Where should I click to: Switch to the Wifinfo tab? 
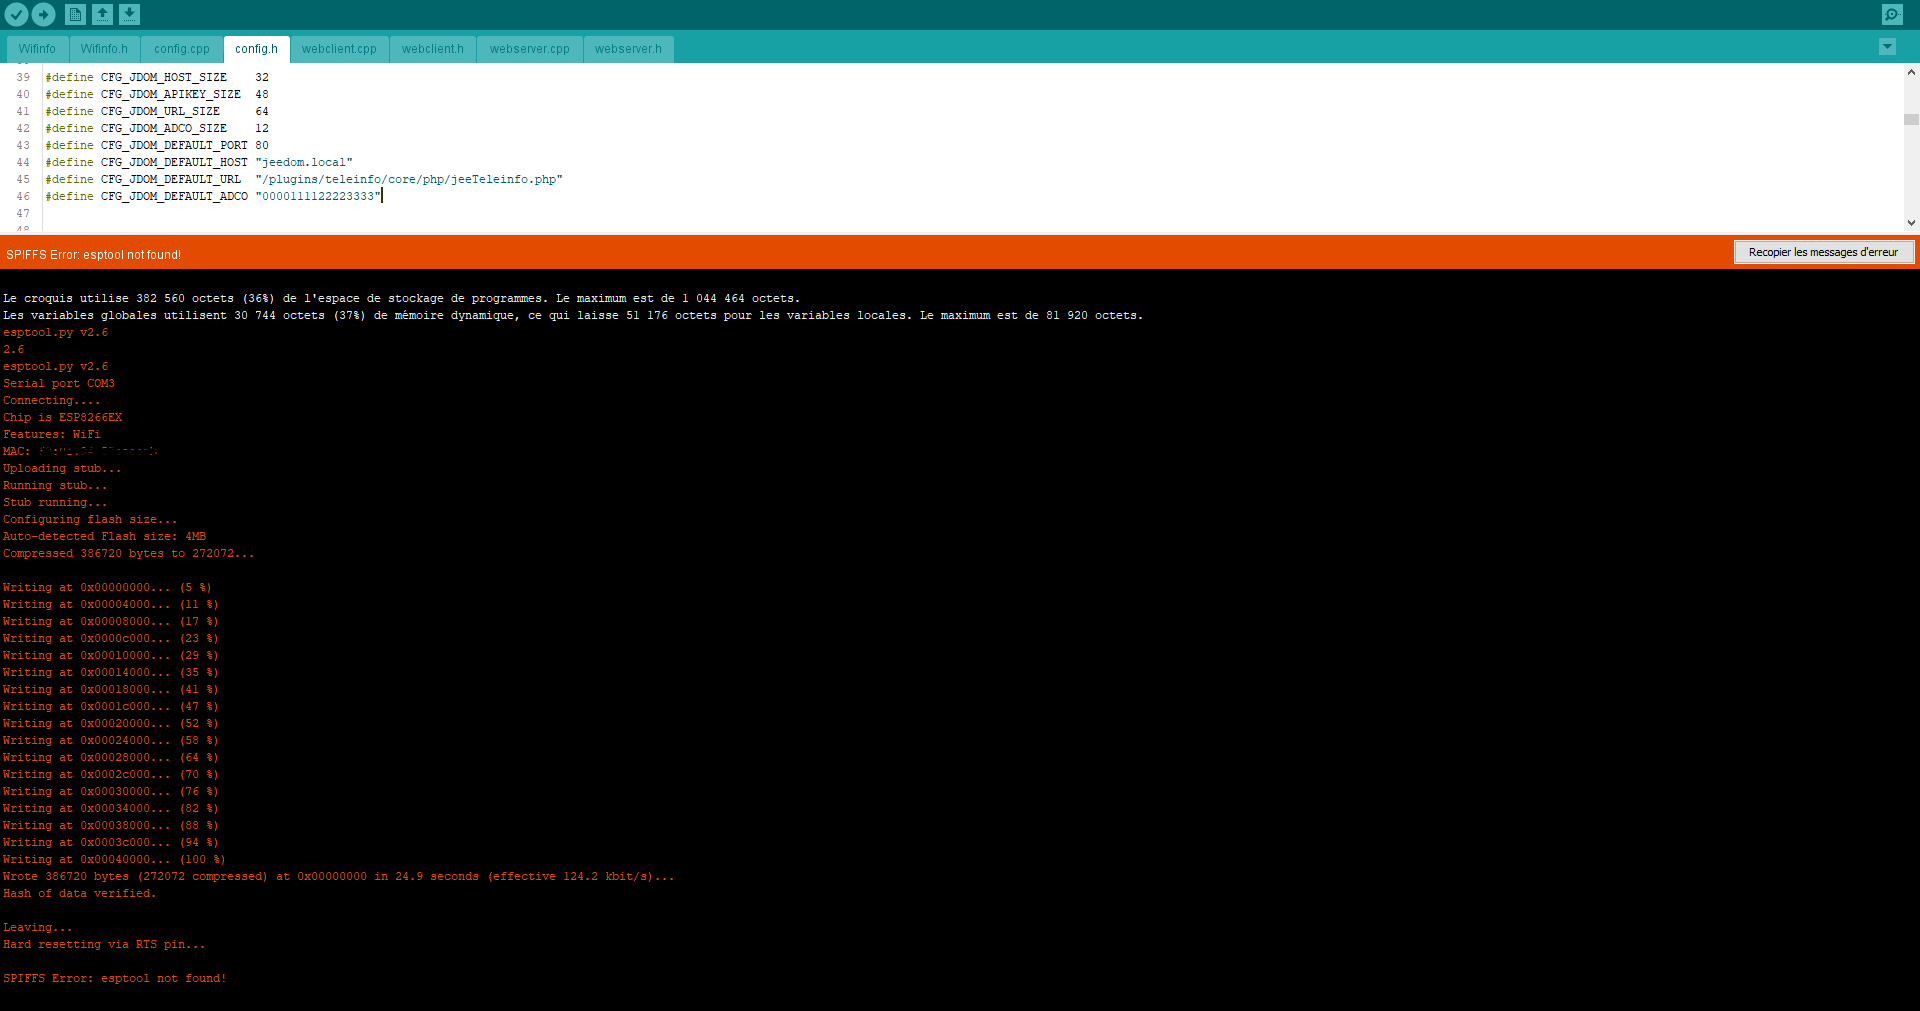tap(37, 49)
